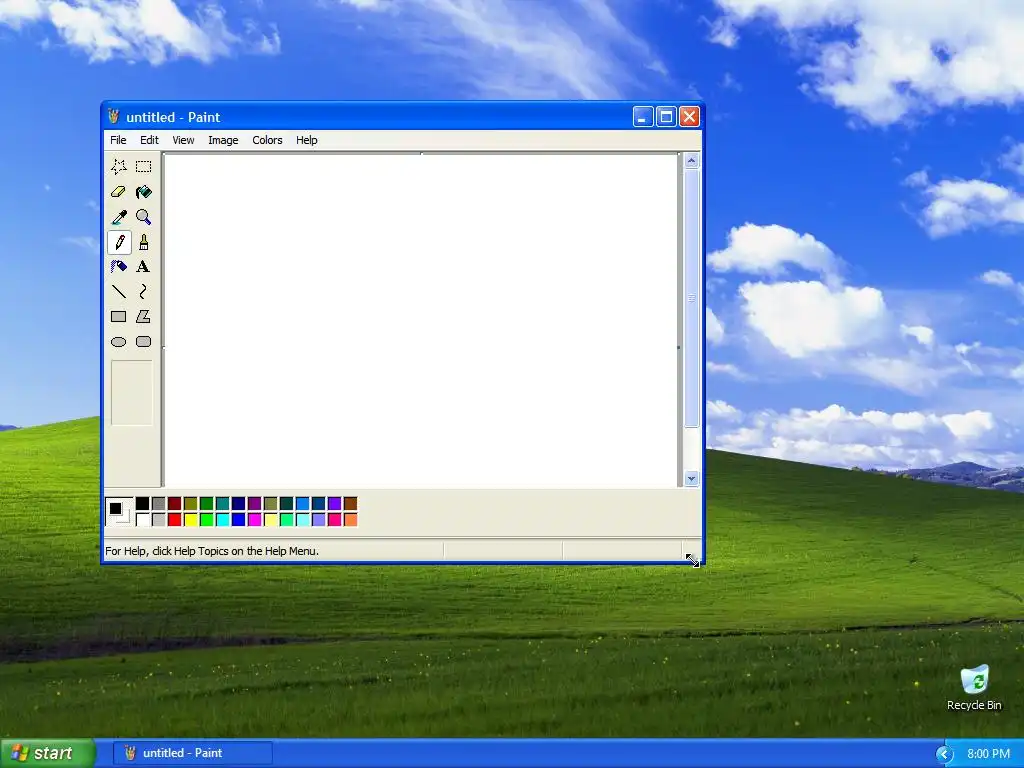Select the Rectangle shape tool
1024x768 pixels.
click(119, 317)
